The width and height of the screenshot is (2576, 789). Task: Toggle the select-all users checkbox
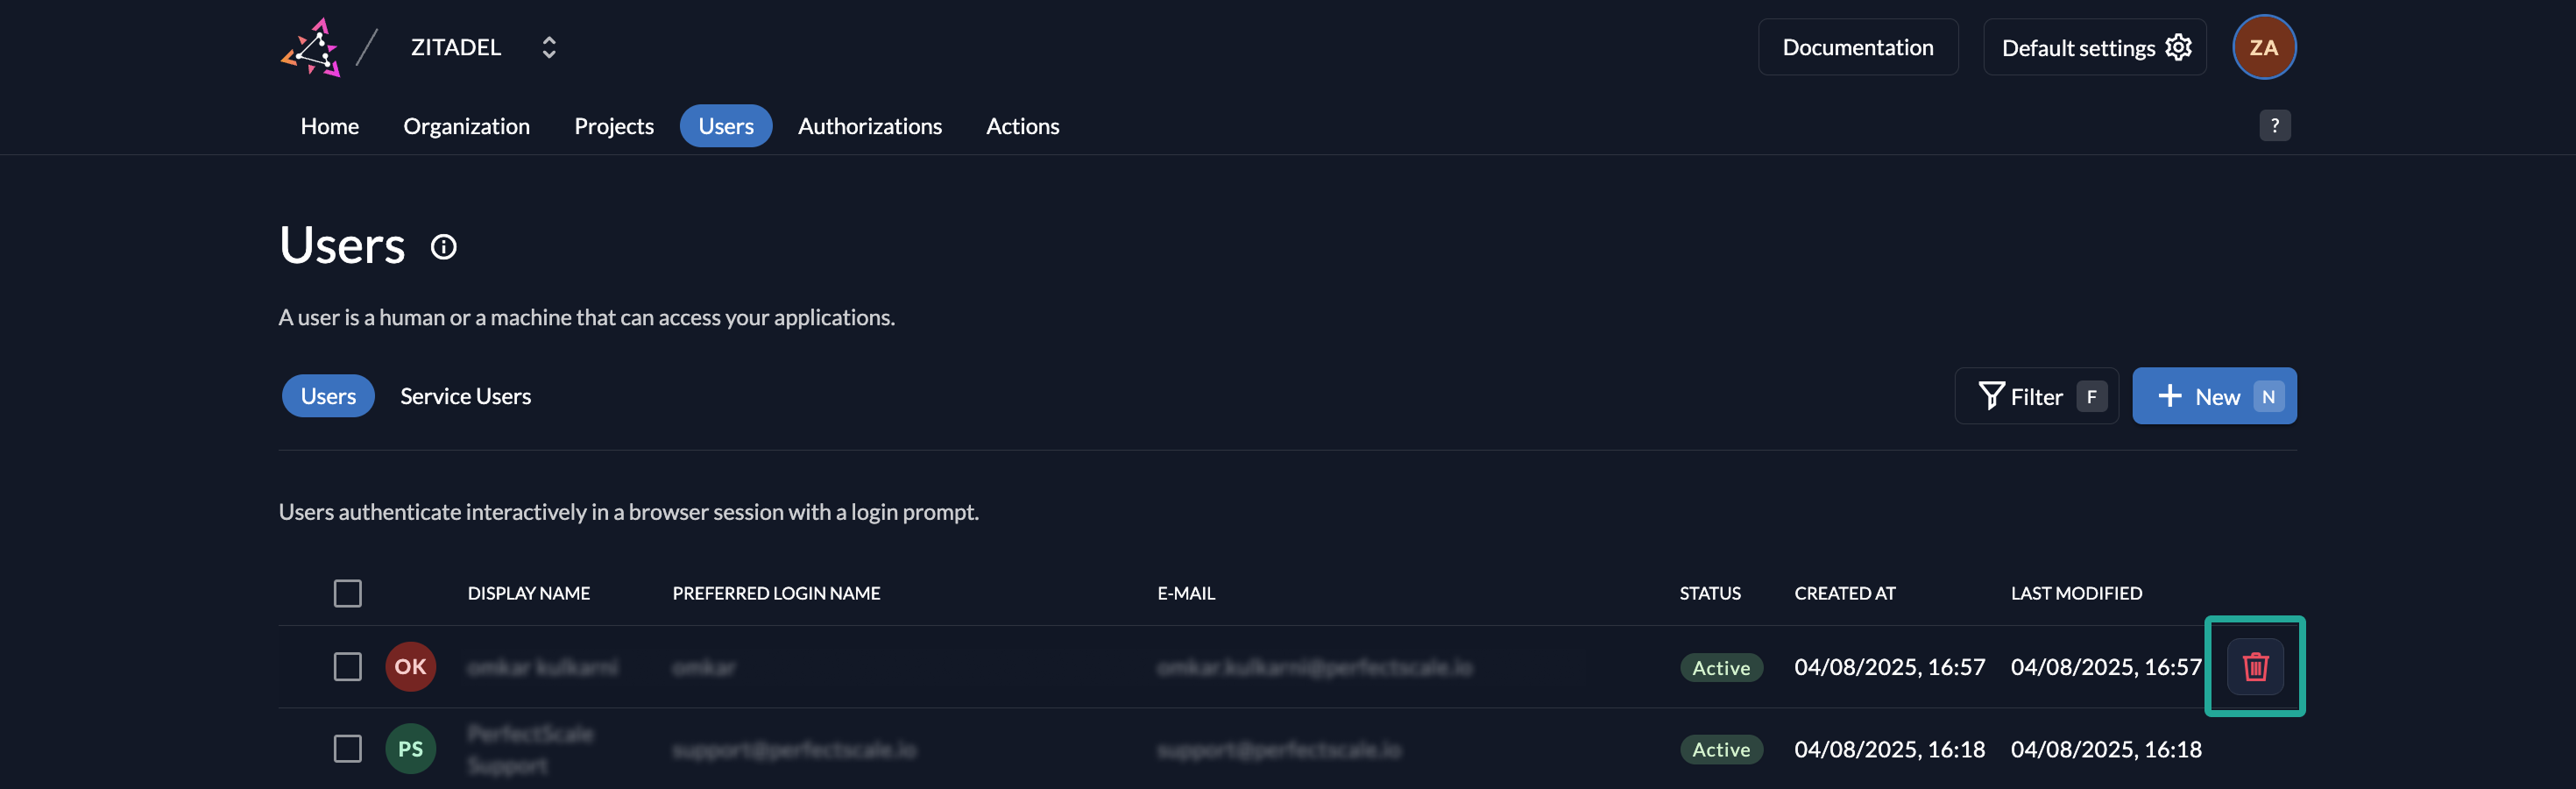[x=347, y=593]
